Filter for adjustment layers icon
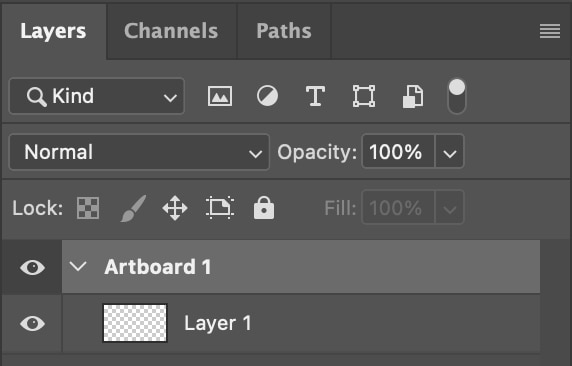The image size is (572, 366). tap(267, 96)
